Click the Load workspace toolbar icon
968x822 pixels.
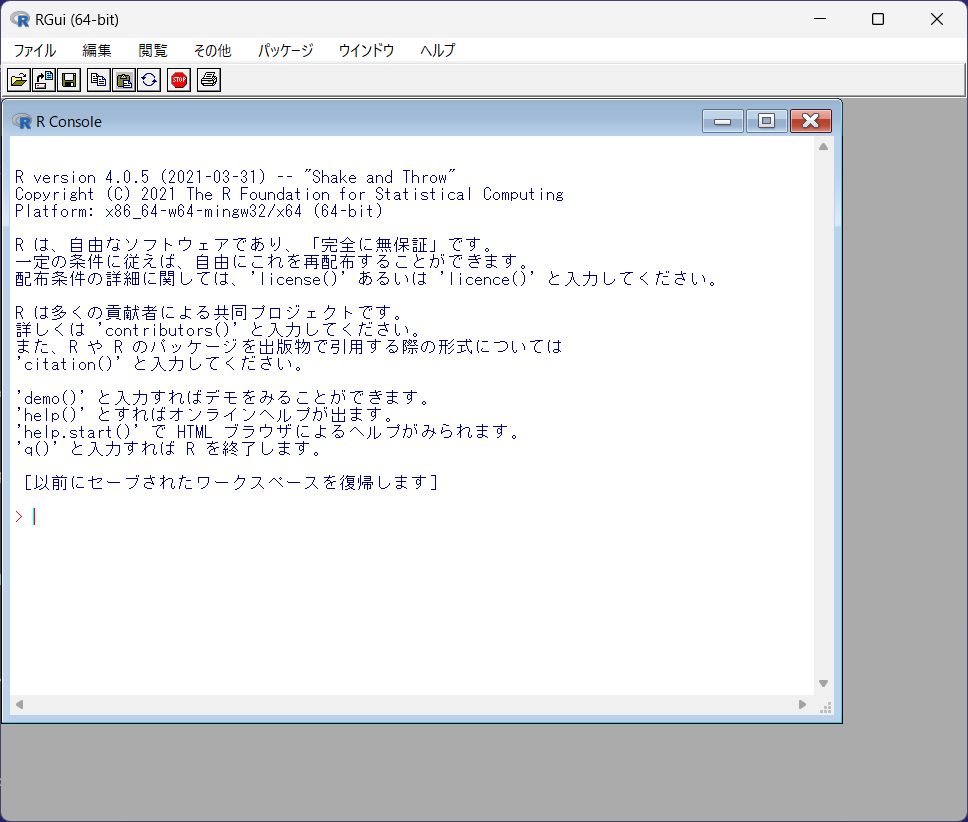[44, 80]
